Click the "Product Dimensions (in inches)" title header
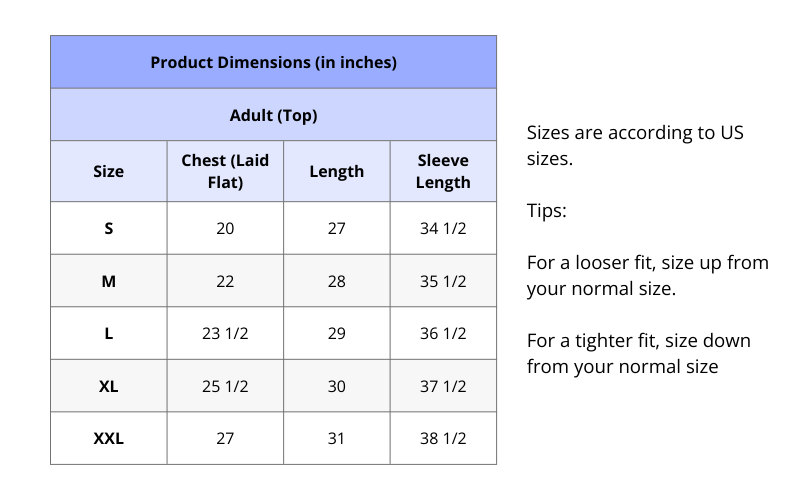 pyautogui.click(x=273, y=62)
